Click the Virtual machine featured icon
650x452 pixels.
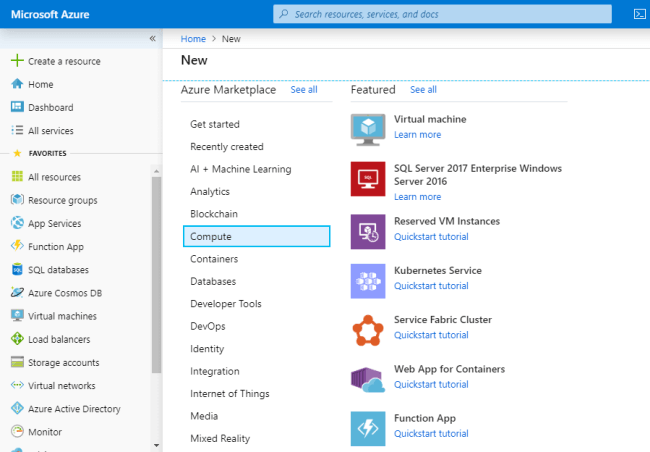coord(368,130)
